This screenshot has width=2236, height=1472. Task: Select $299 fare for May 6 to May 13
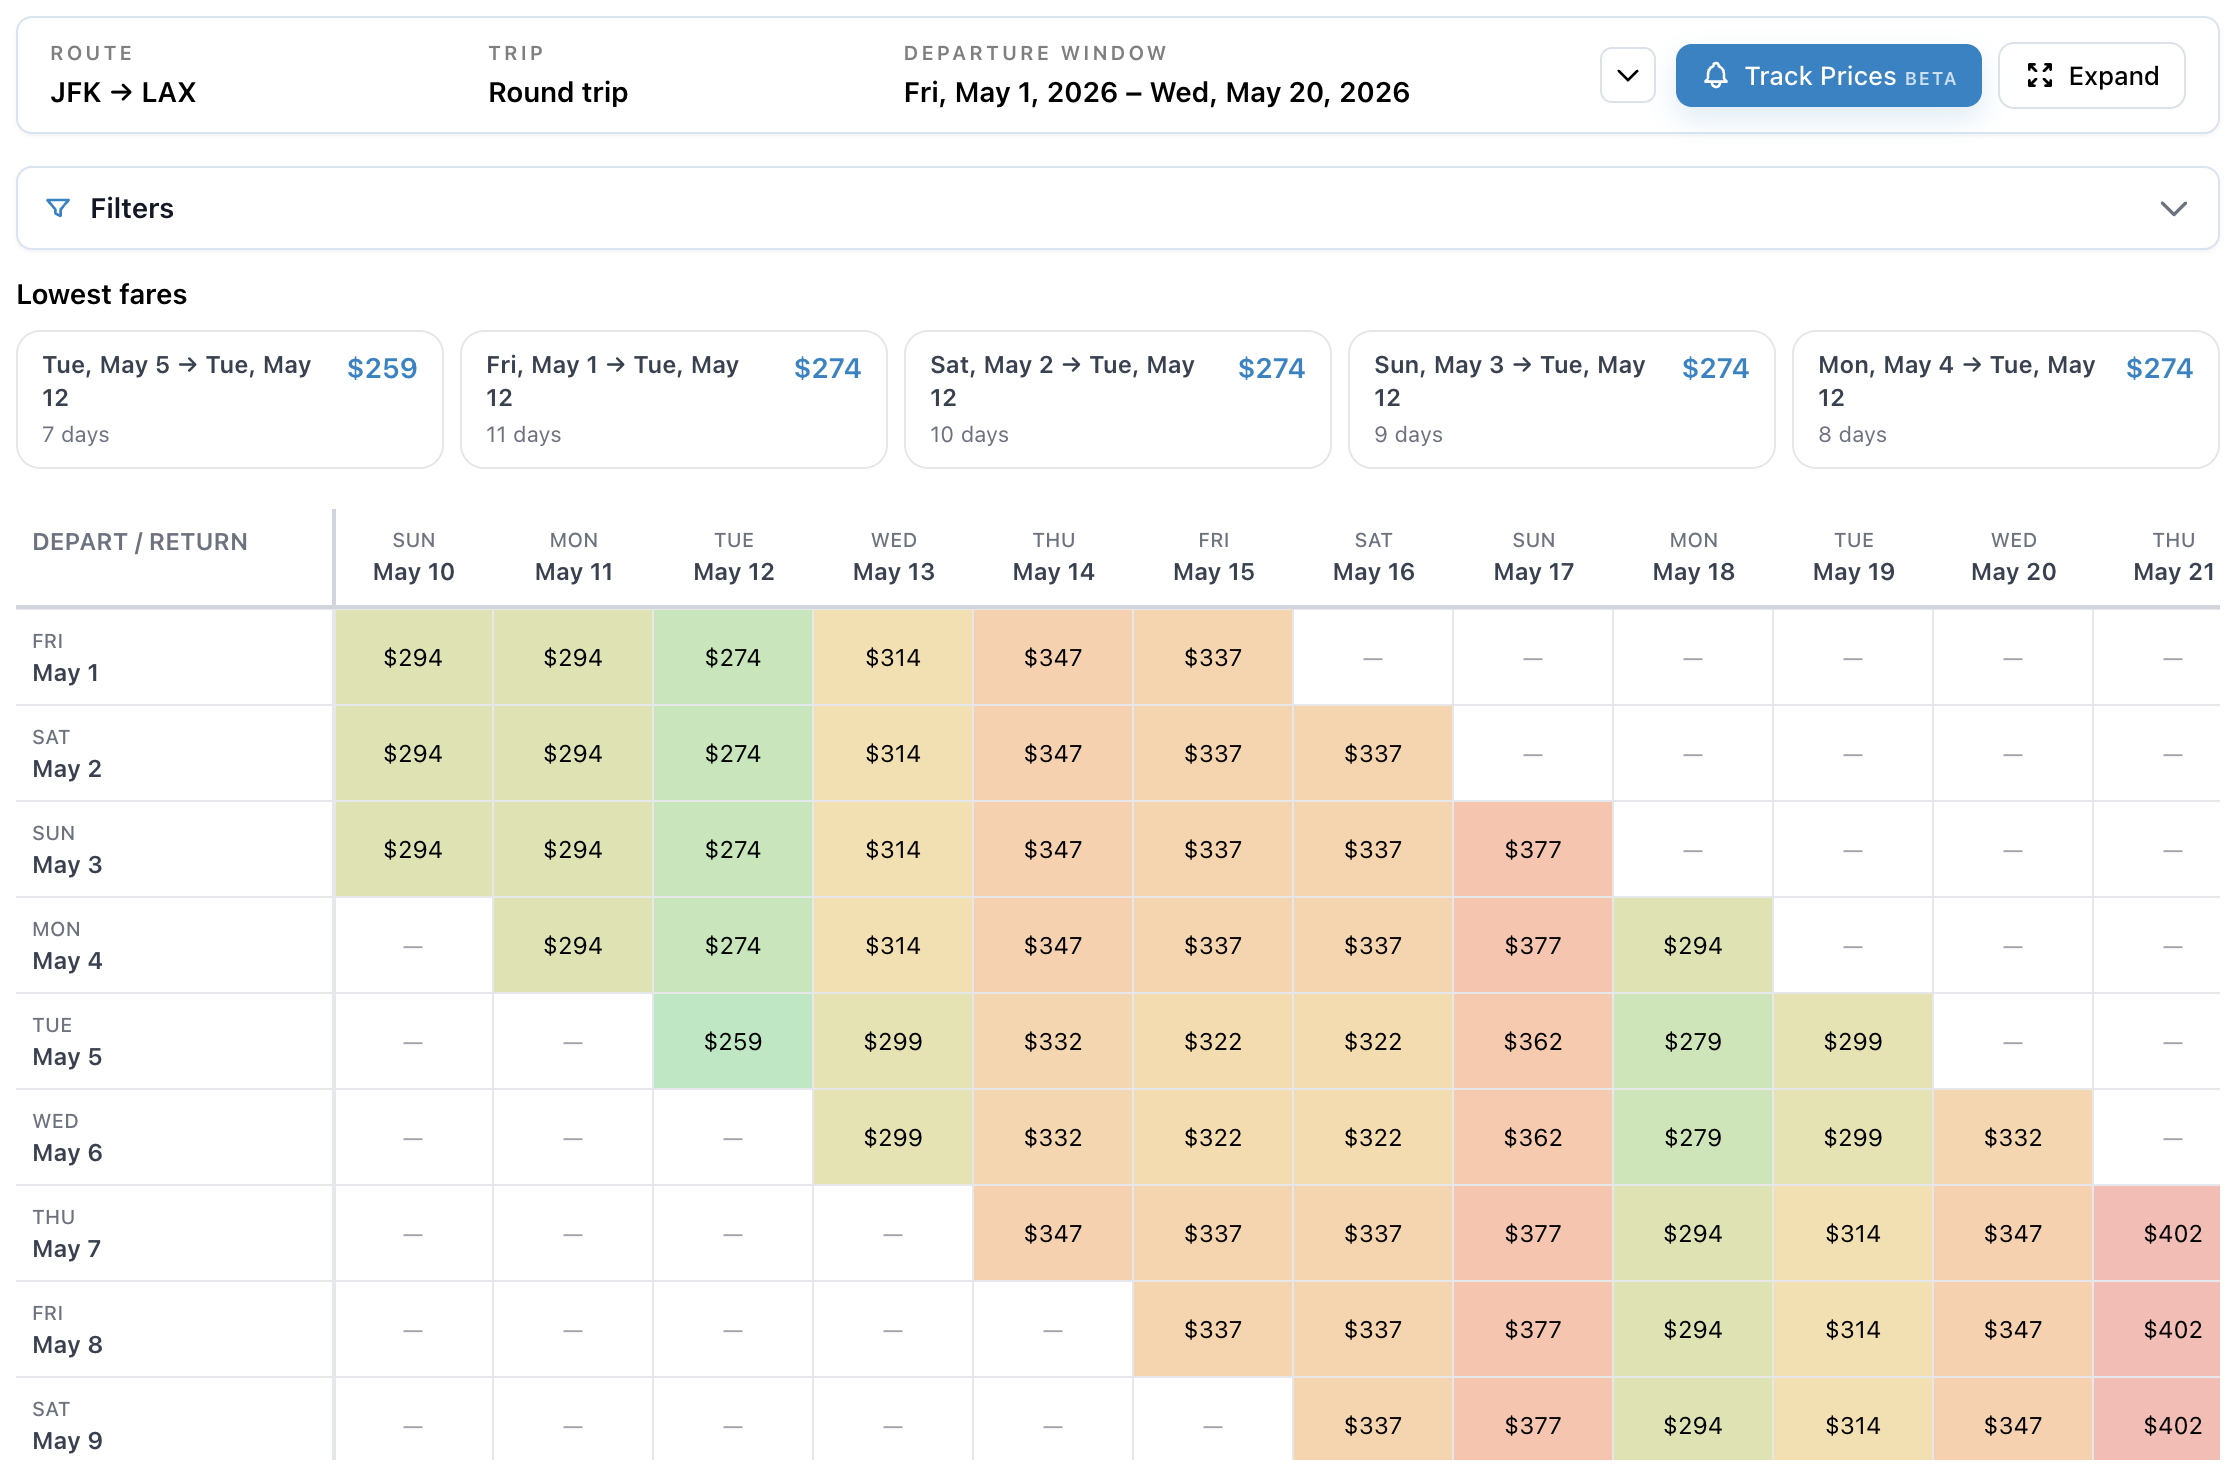[893, 1137]
